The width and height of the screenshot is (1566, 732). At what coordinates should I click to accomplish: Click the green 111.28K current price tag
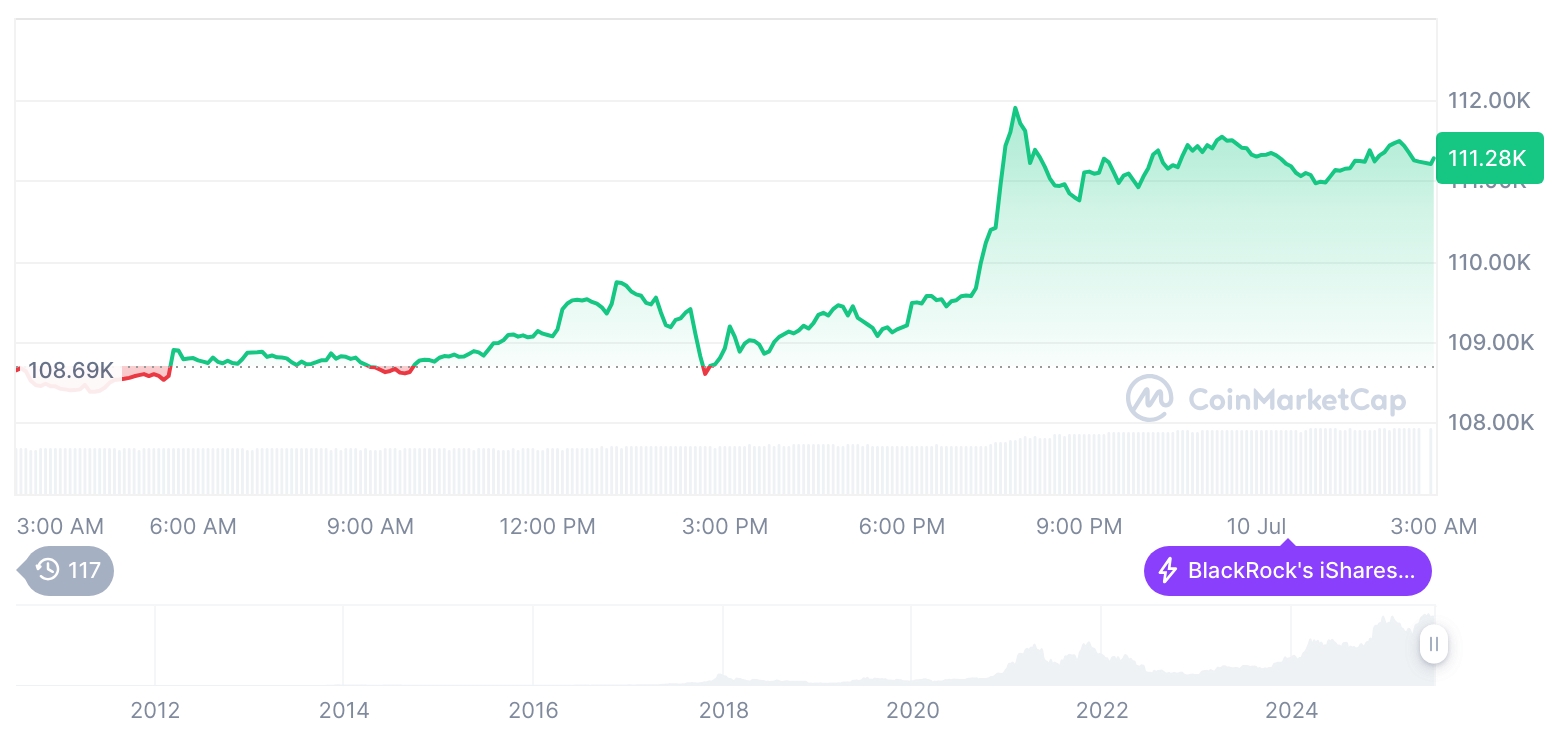(x=1488, y=158)
